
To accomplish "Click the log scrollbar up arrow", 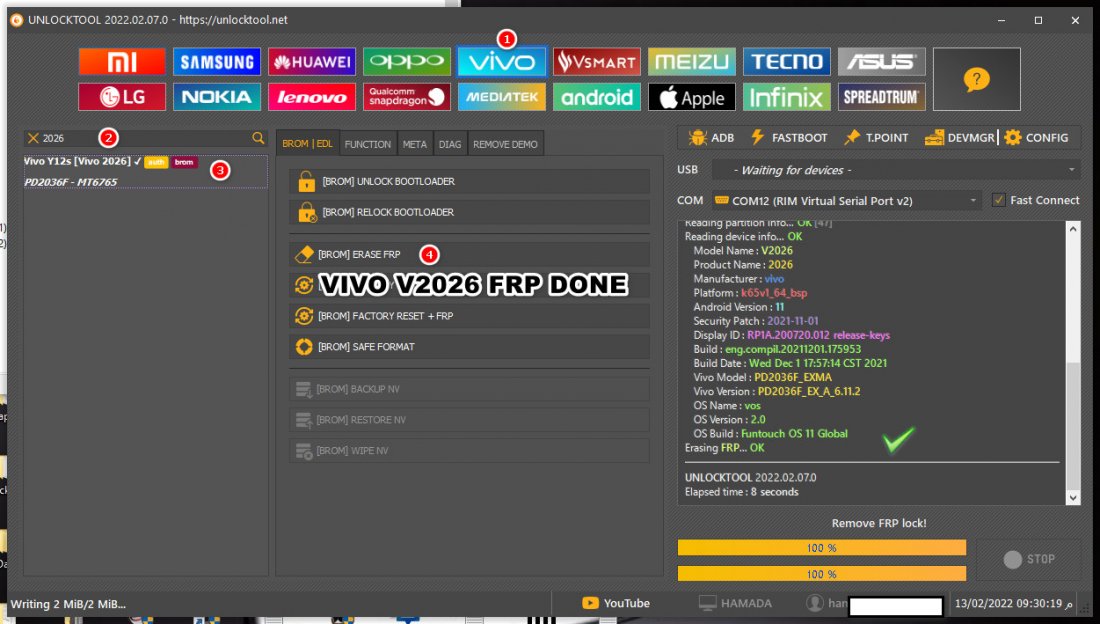I will 1073,229.
